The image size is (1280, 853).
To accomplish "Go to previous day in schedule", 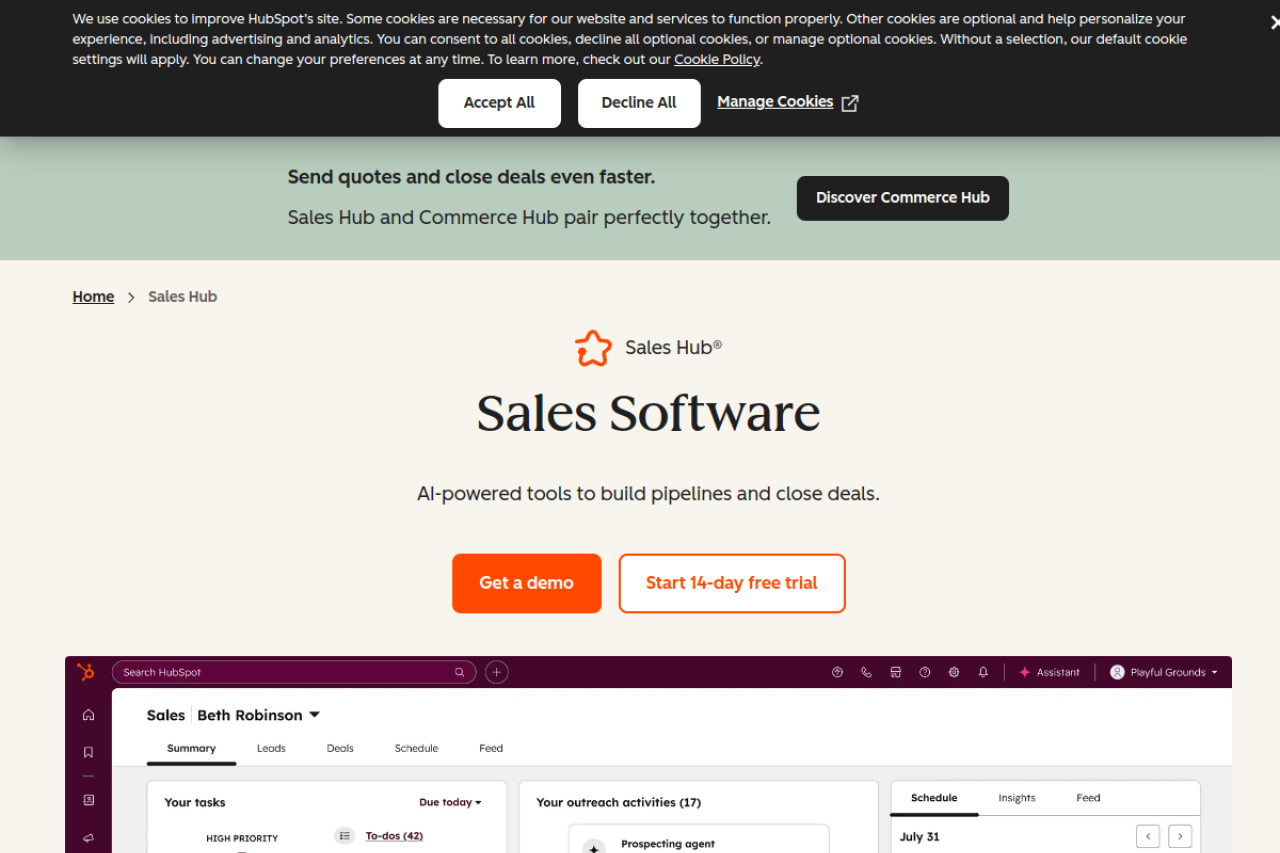I will click(x=1149, y=836).
